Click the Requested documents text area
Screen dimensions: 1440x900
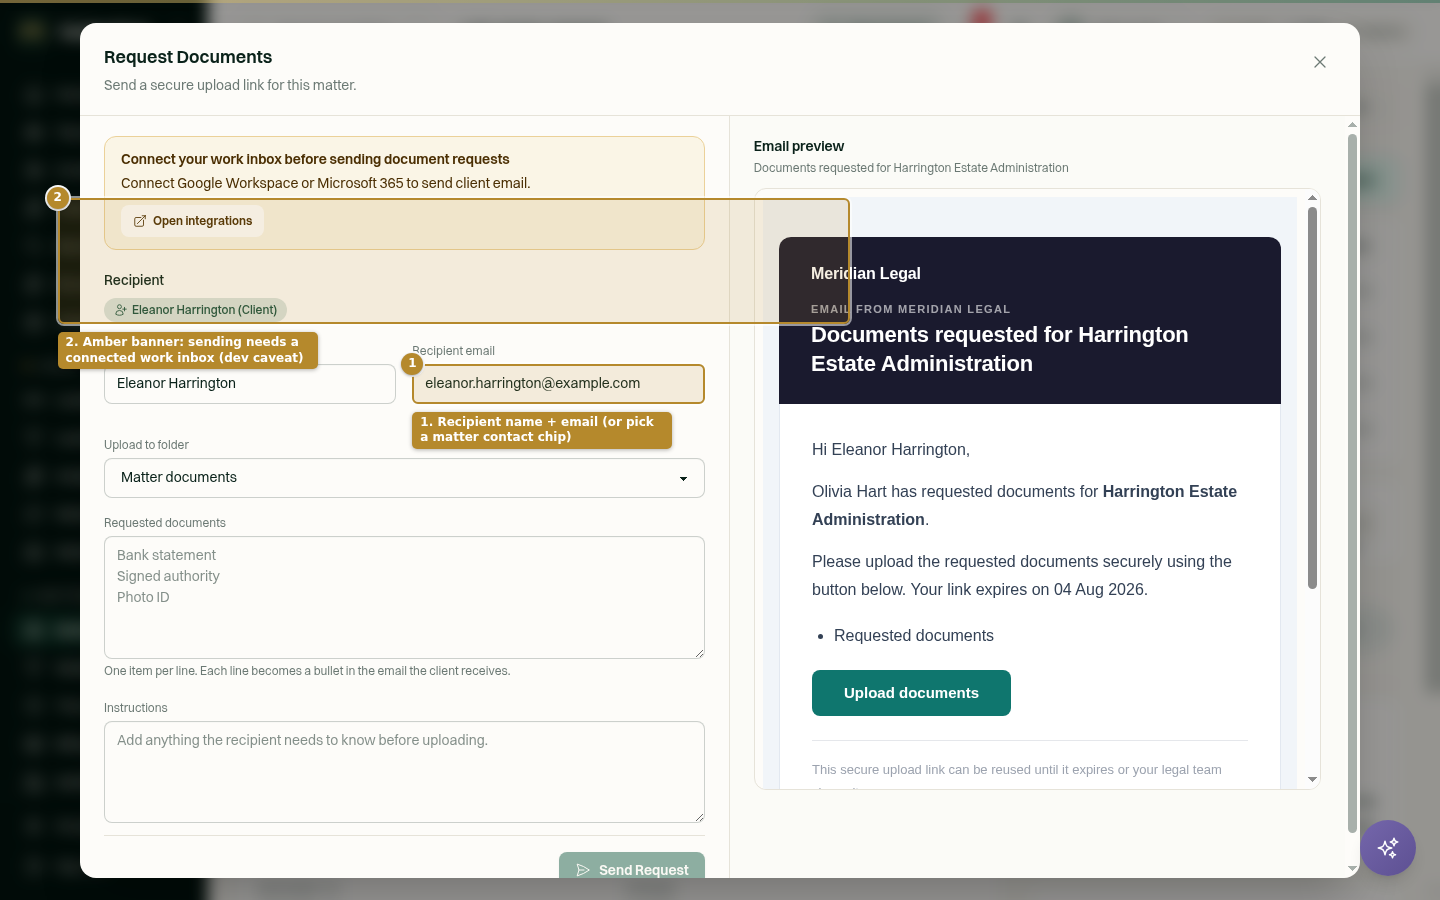[404, 598]
